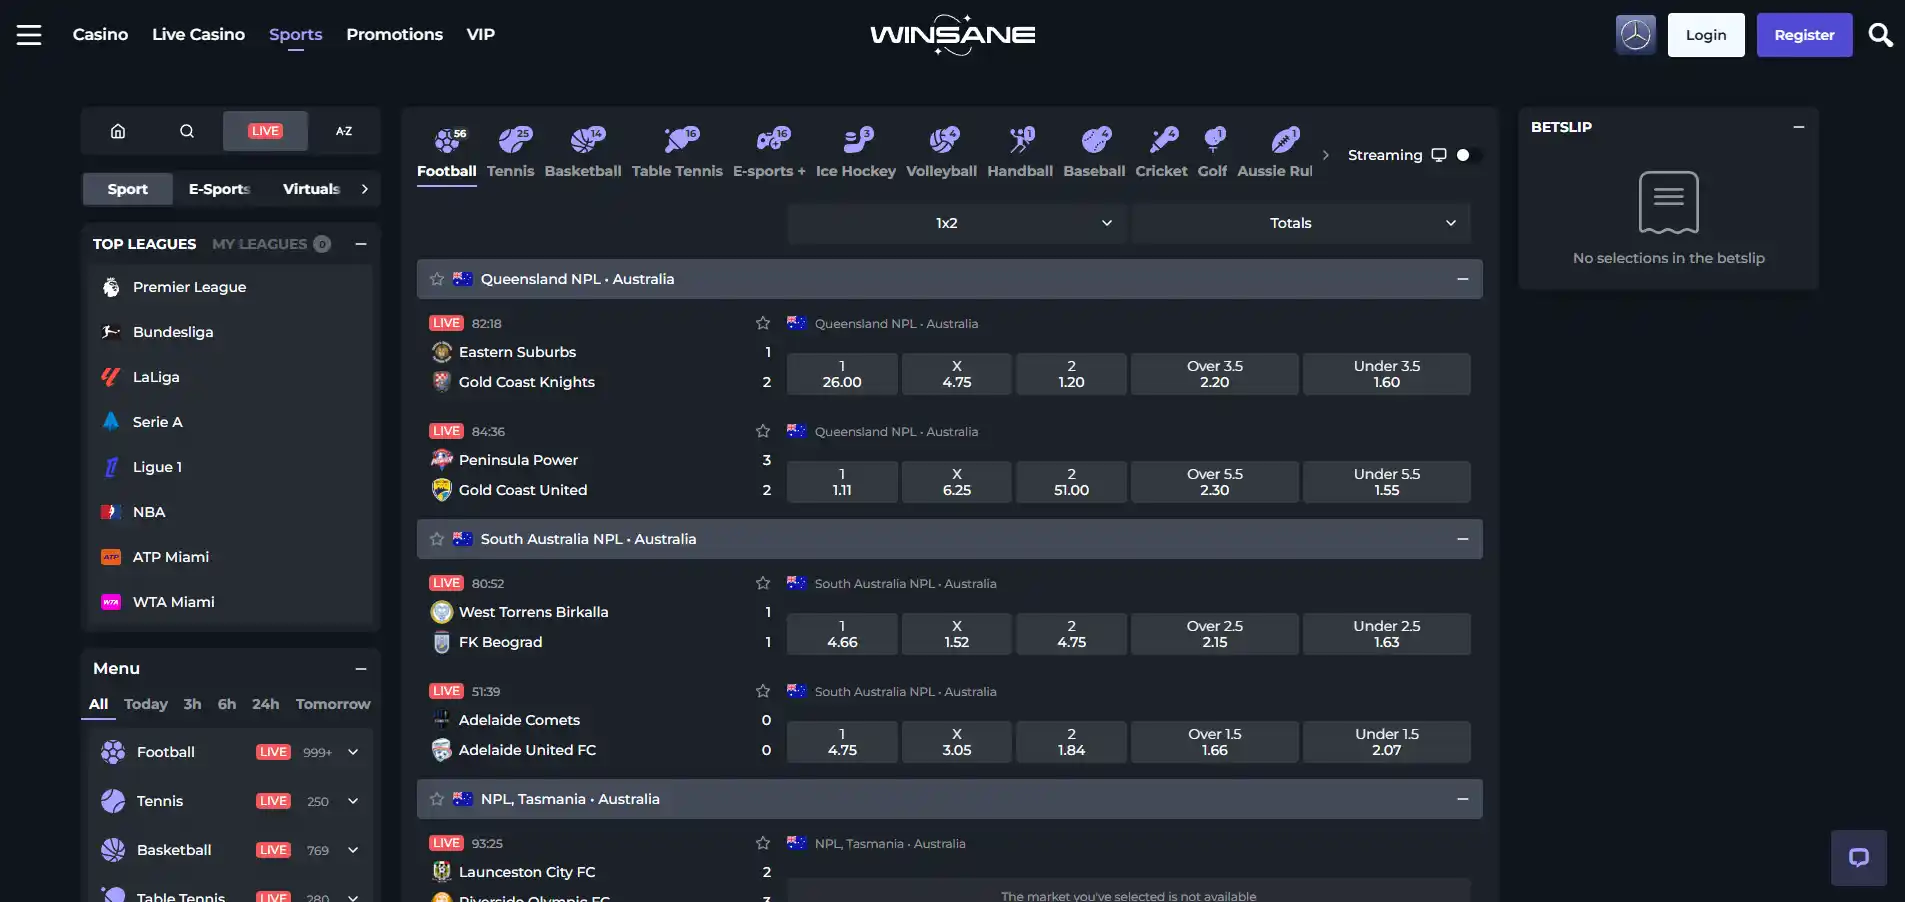
Task: Select Over 5.5 at 2.30 odds
Action: [1215, 482]
